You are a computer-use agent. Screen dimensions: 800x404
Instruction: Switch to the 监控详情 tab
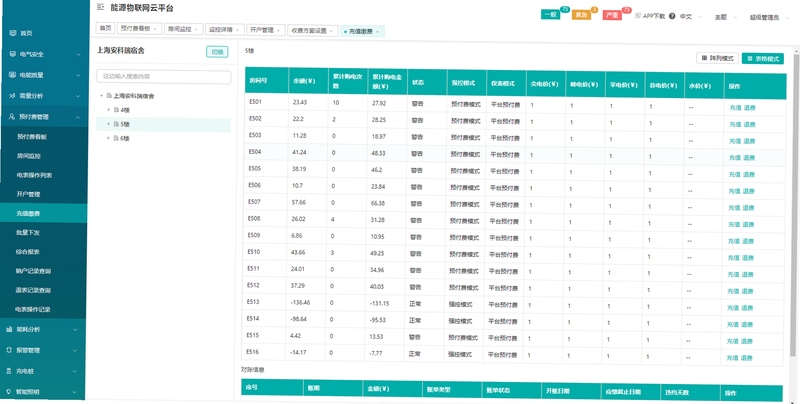(225, 30)
